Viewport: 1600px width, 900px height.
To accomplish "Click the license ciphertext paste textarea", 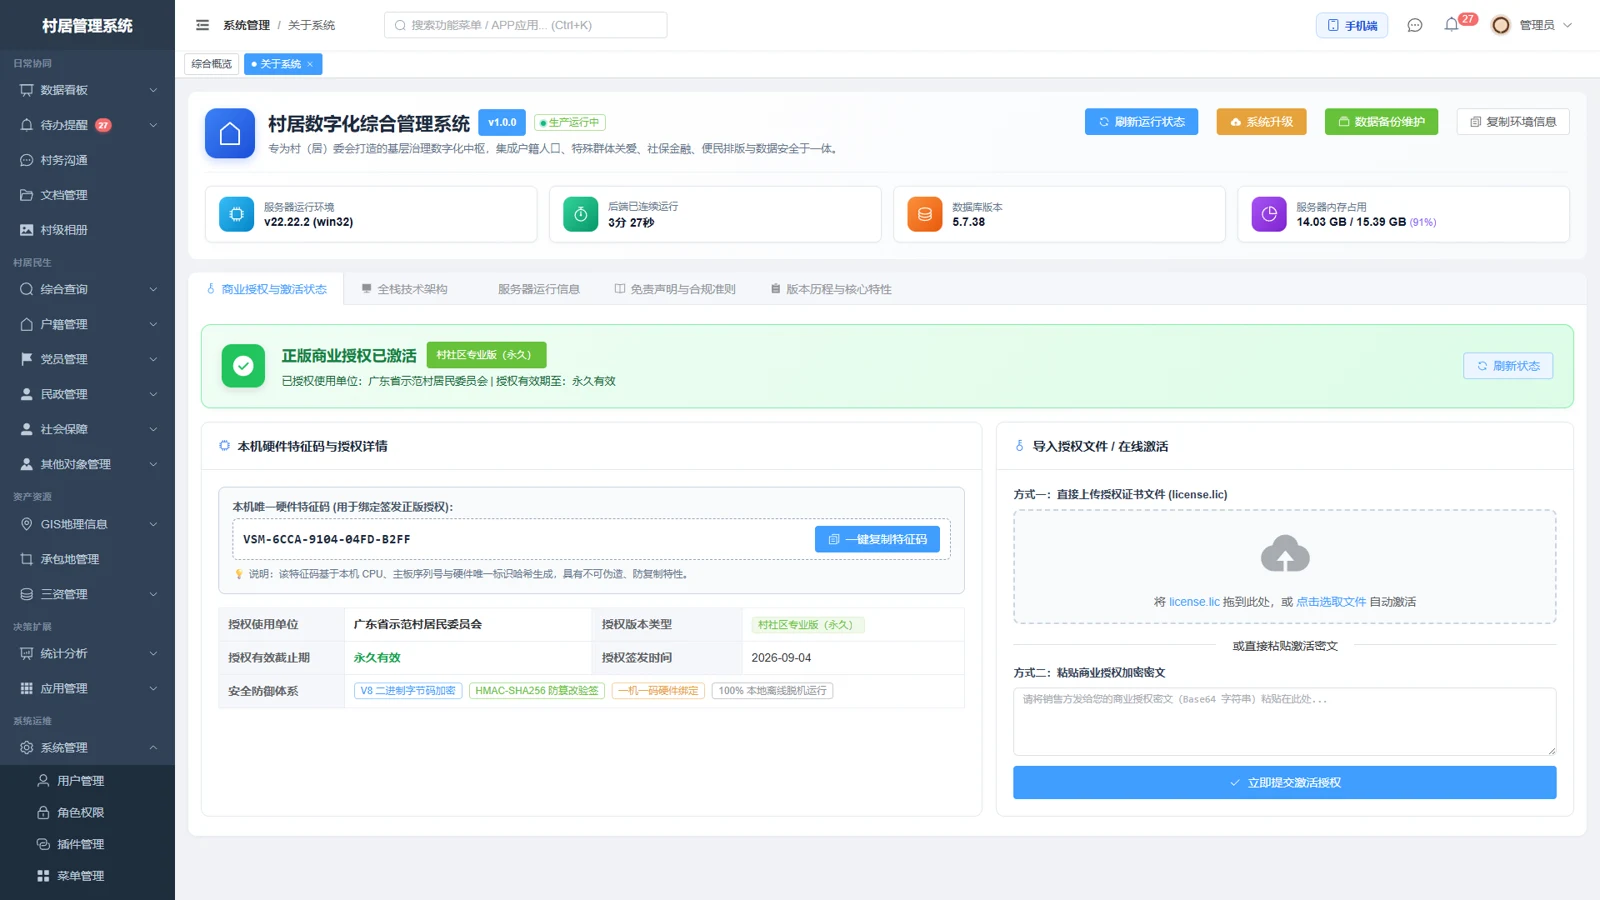I will (1284, 721).
